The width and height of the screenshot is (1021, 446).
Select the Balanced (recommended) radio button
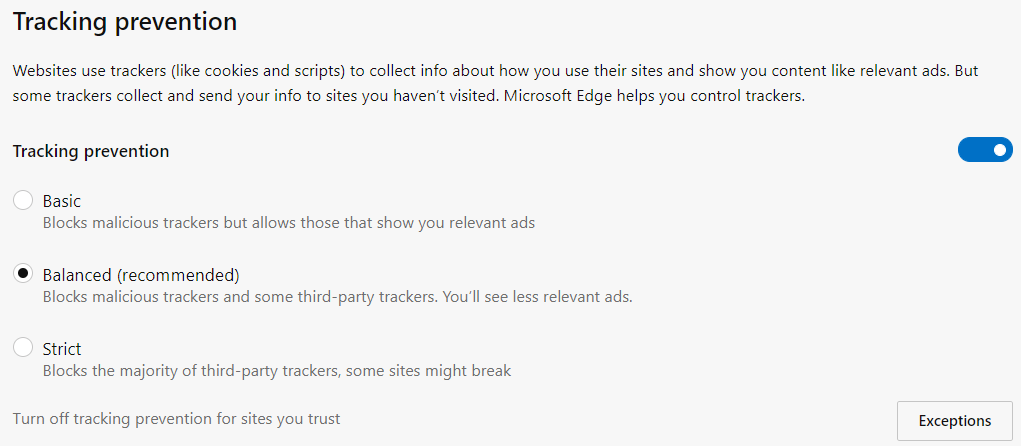pos(23,275)
